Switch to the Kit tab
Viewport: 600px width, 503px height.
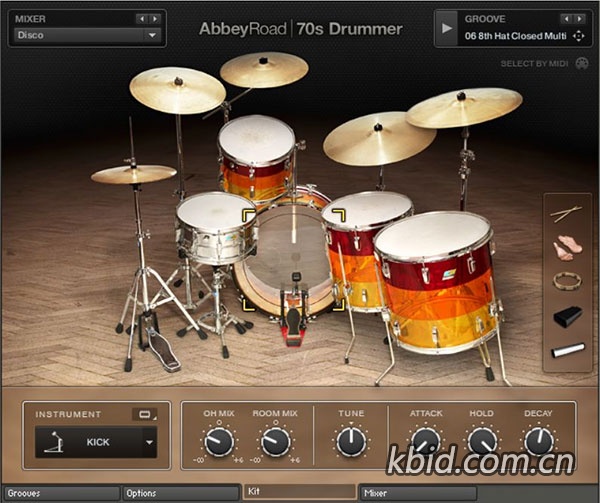click(x=300, y=492)
